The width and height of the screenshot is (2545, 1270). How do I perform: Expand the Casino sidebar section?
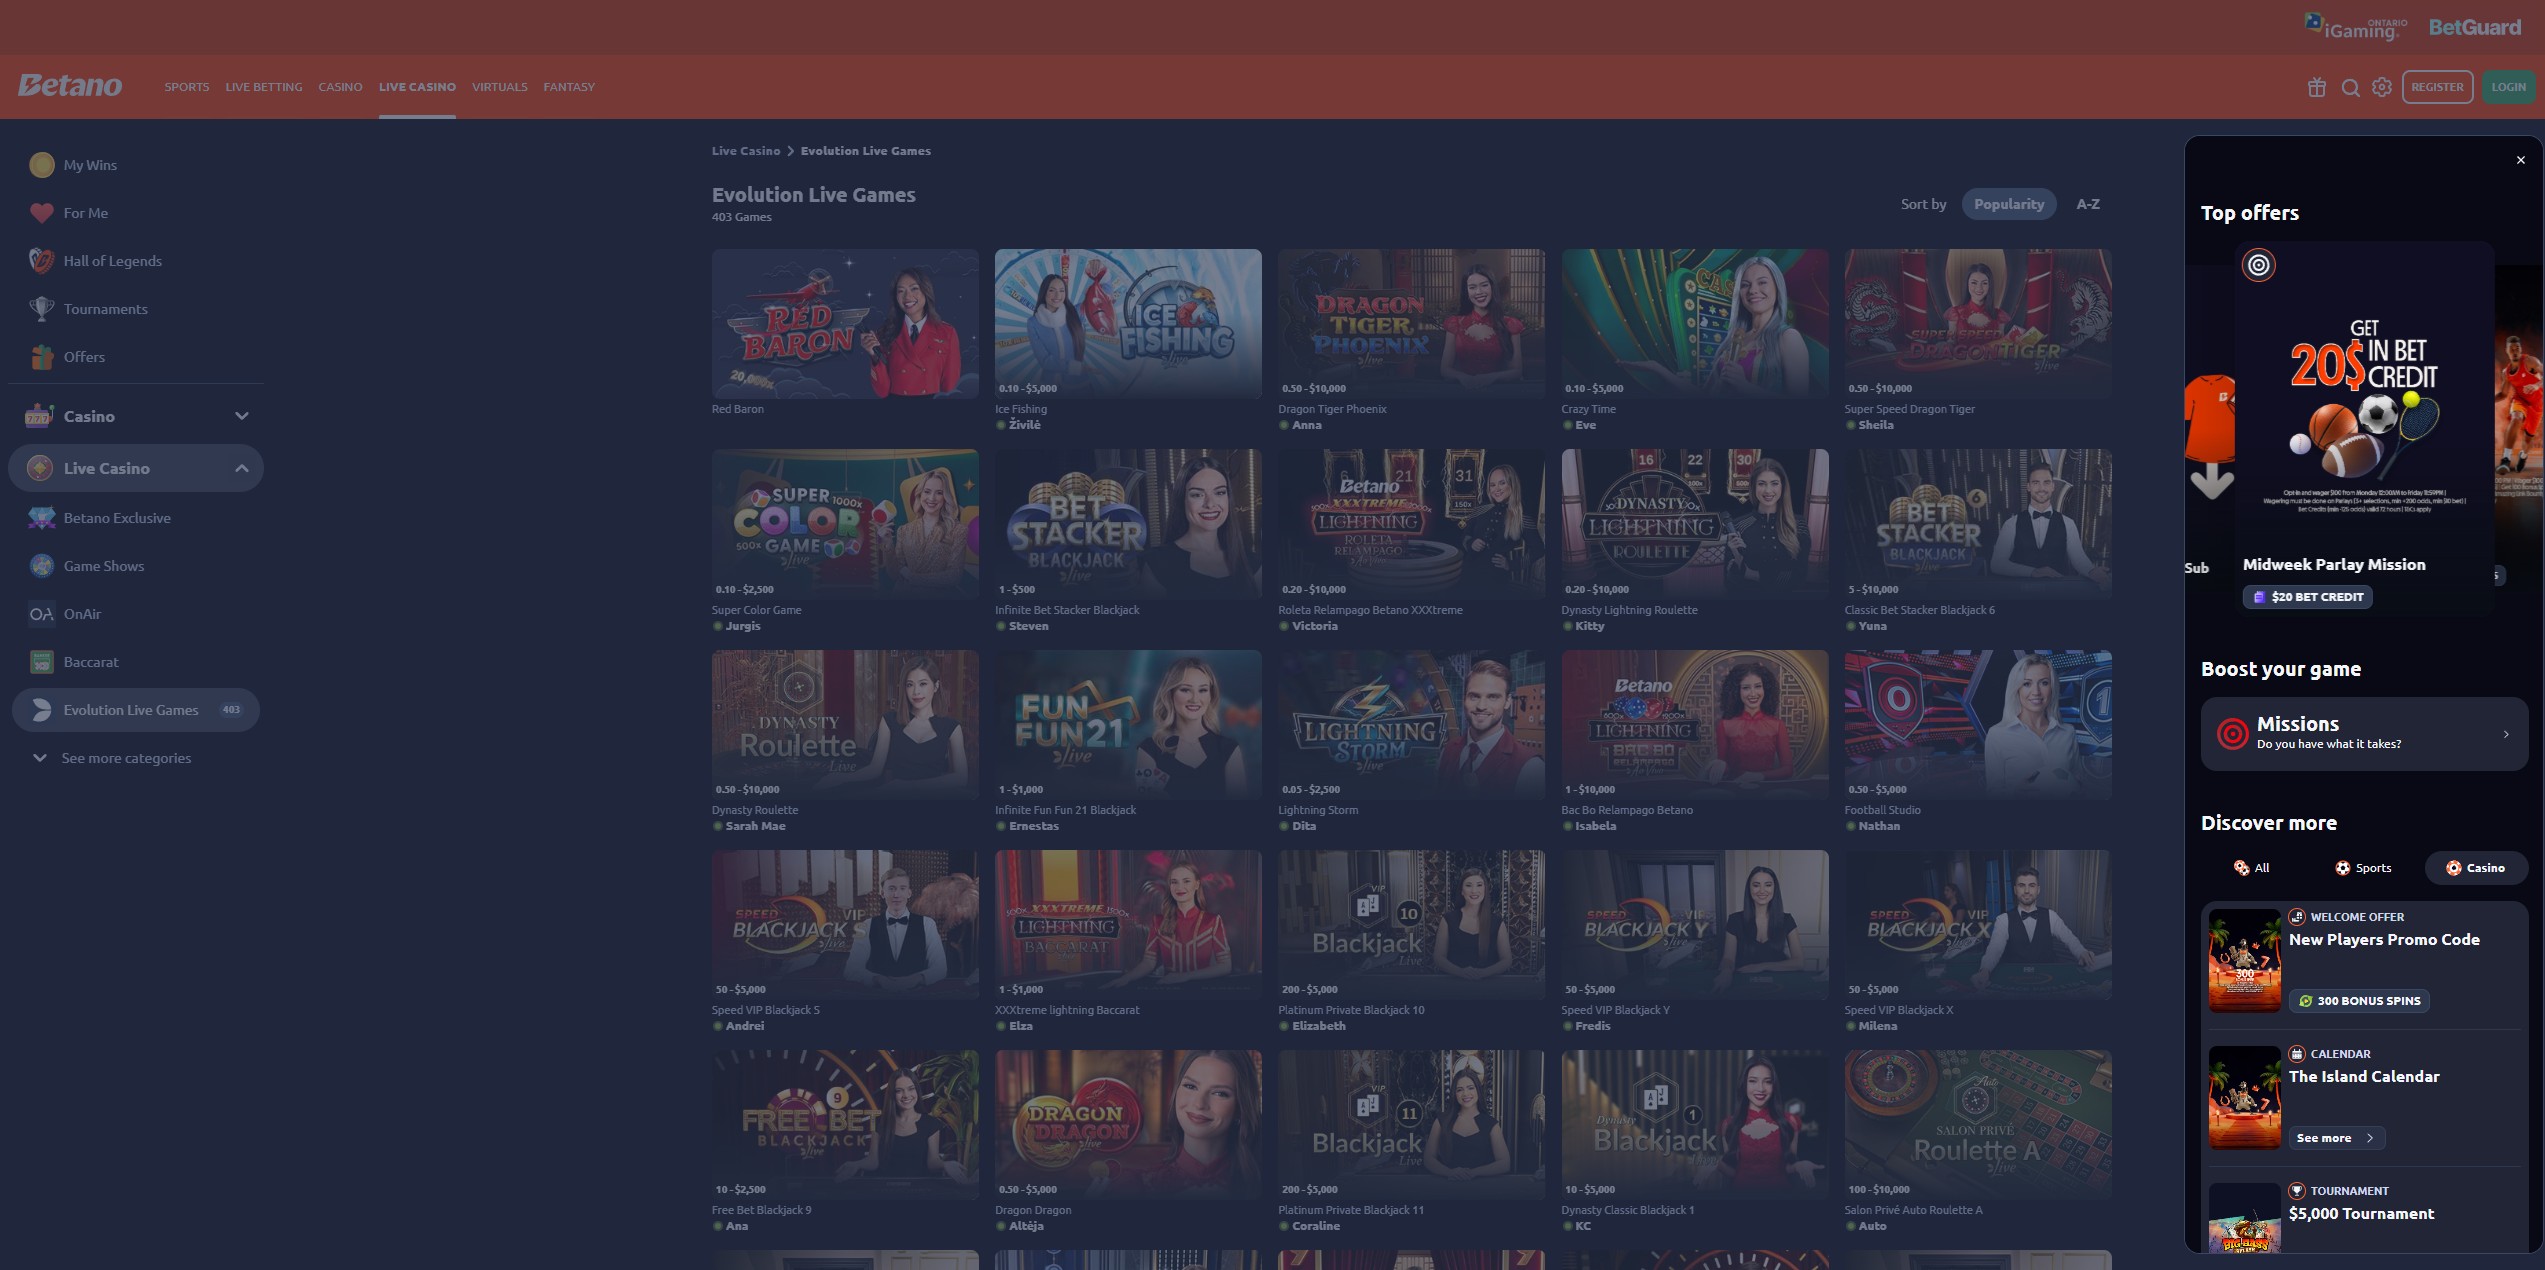pyautogui.click(x=241, y=416)
